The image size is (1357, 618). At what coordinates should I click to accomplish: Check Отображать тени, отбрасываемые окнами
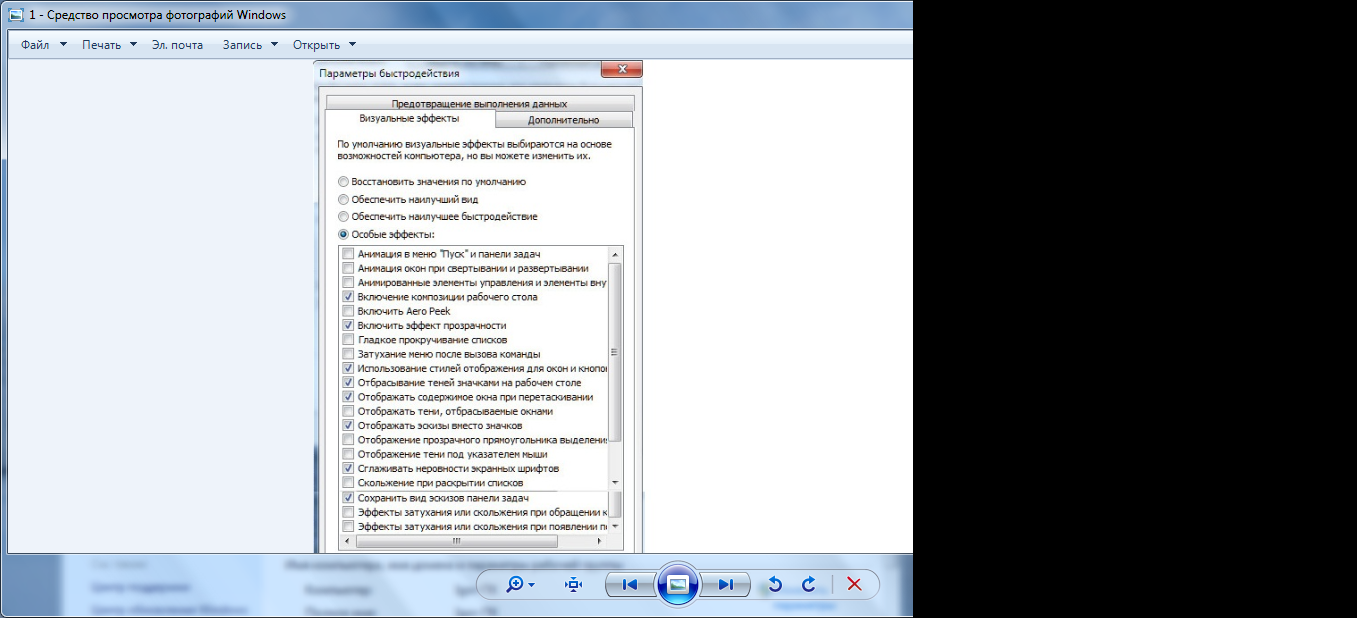pos(348,411)
